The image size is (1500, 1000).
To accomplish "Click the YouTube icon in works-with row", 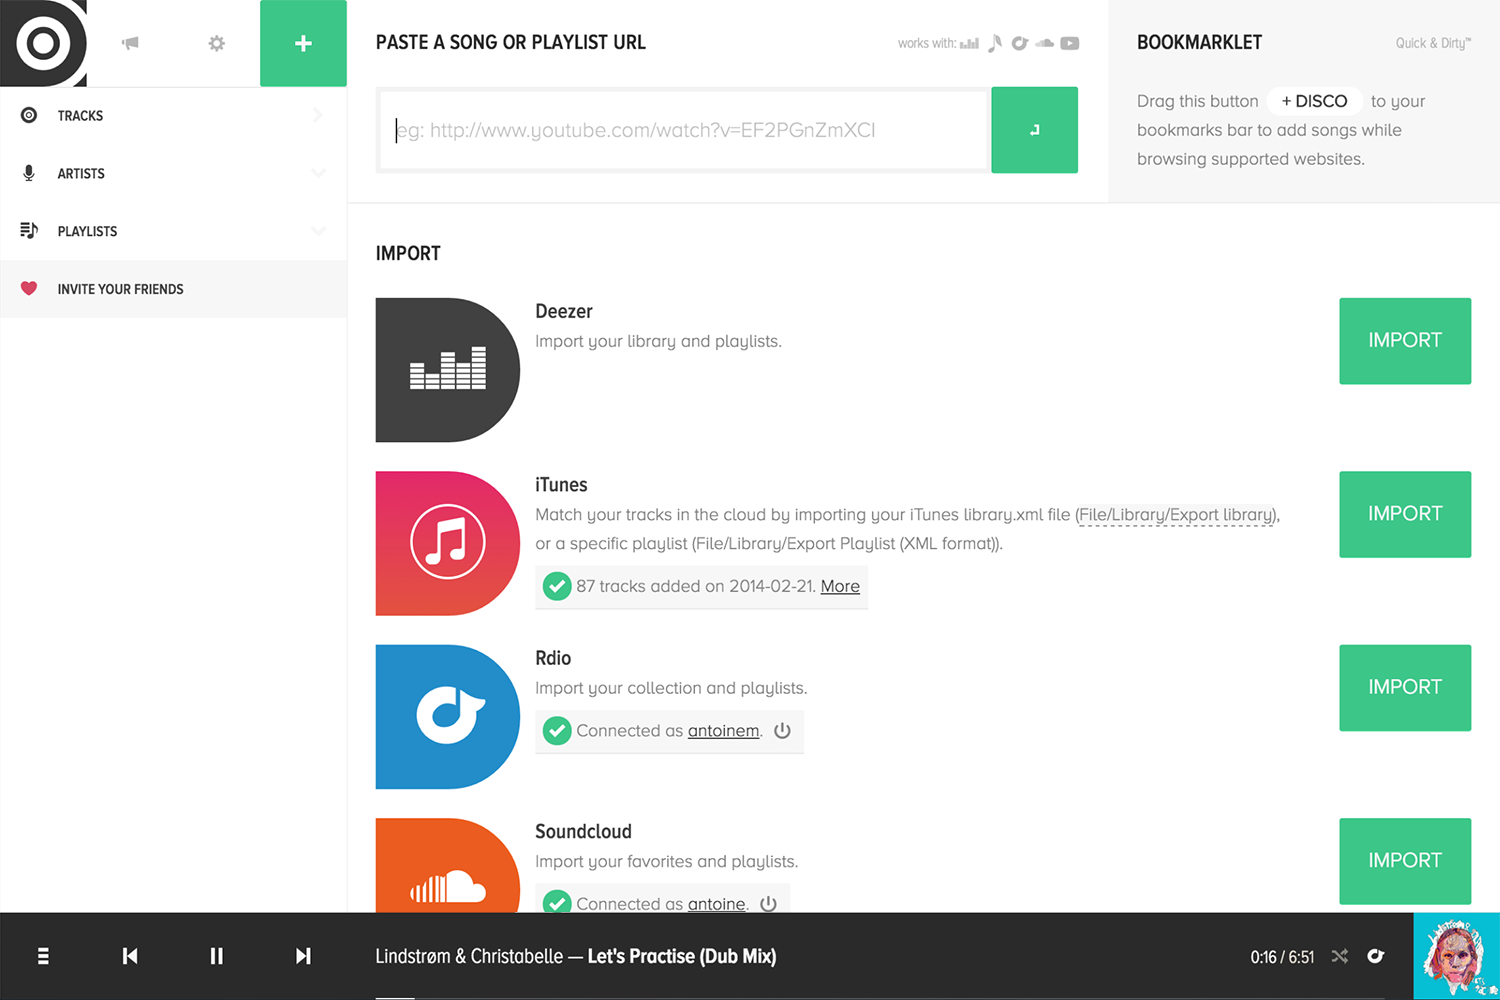I will click(x=1070, y=43).
